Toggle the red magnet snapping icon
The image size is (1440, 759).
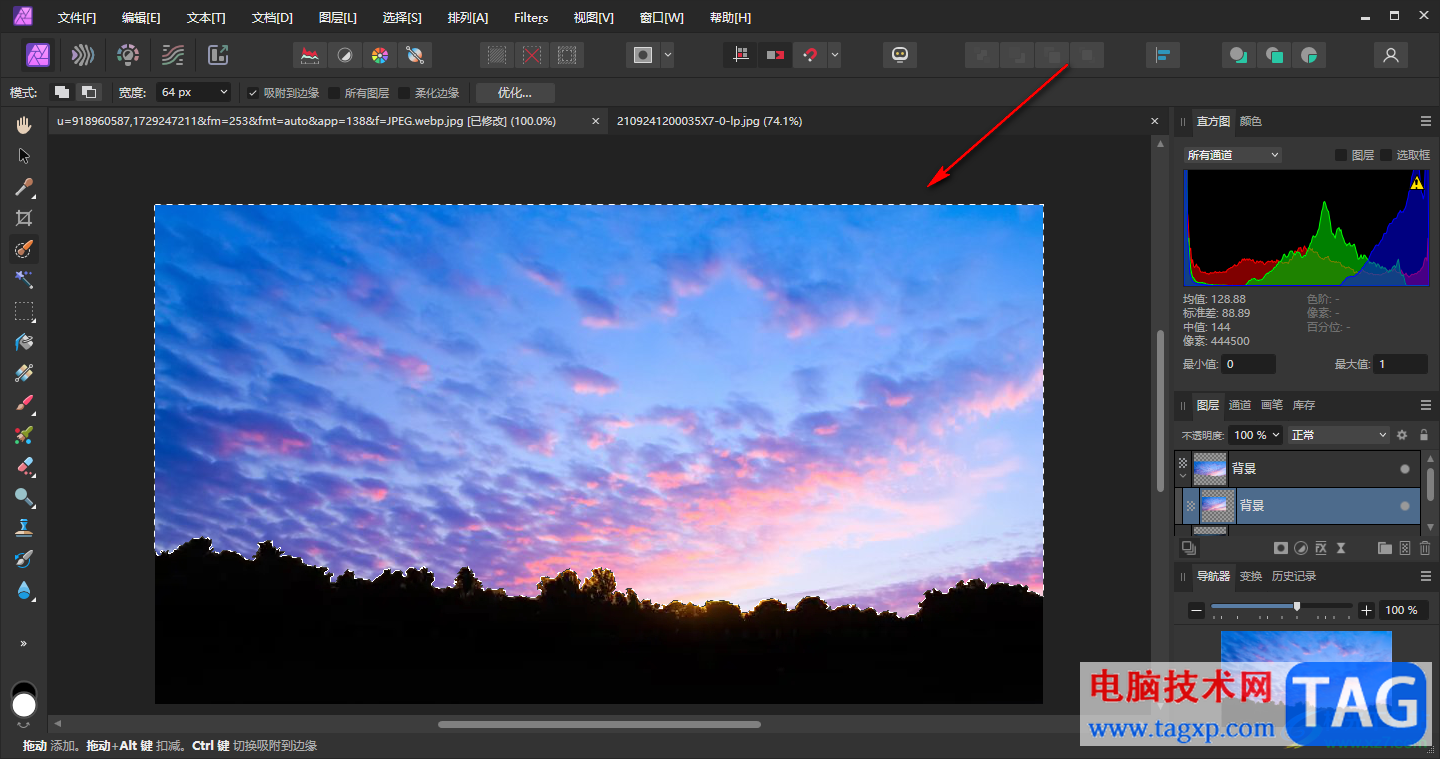(809, 55)
